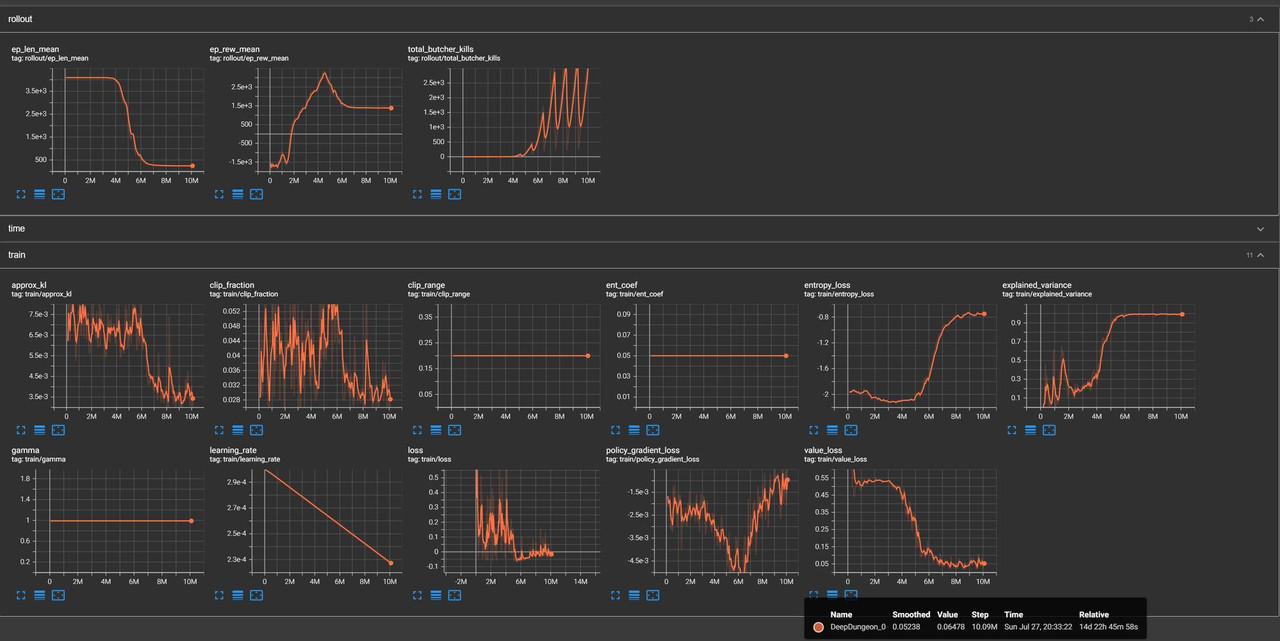Expand the ep_rew_mean chart to full size
Screen dimensions: 1280x641
click(218, 194)
